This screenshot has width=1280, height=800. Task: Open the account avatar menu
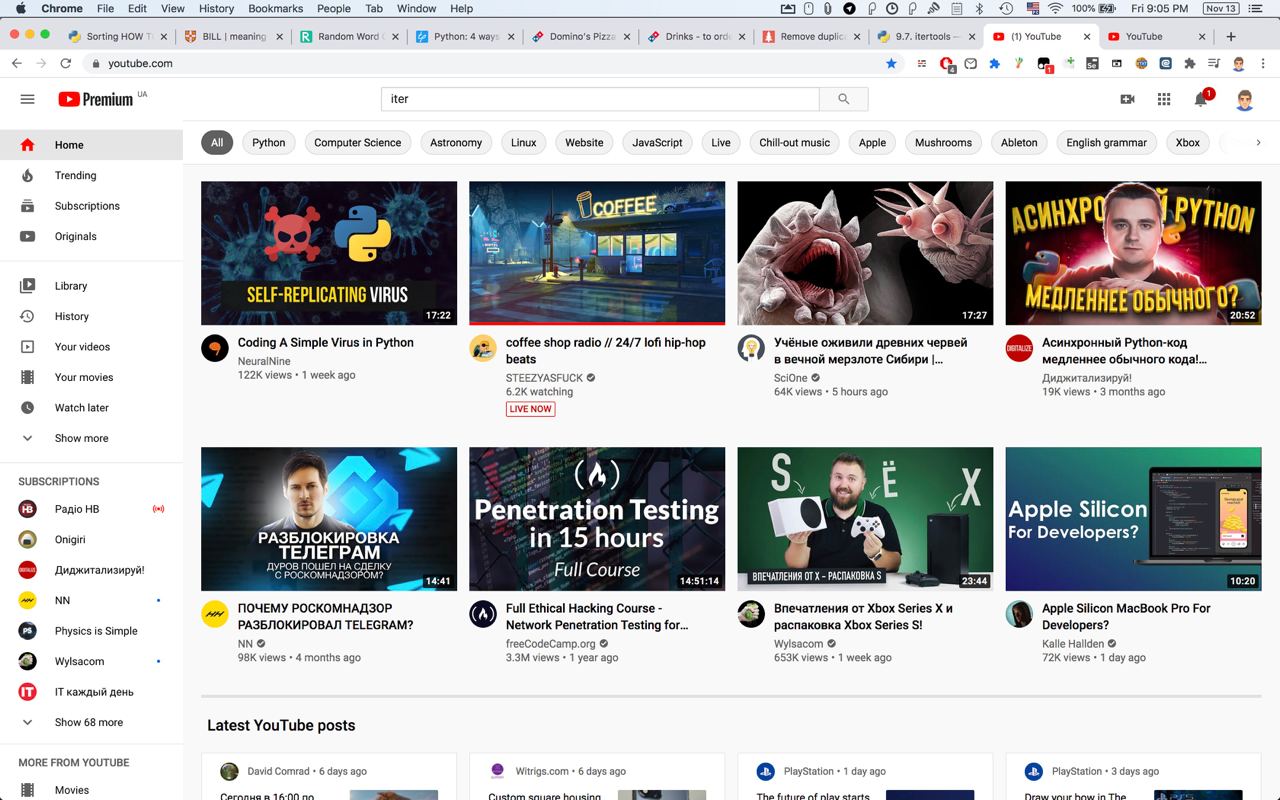[1245, 99]
